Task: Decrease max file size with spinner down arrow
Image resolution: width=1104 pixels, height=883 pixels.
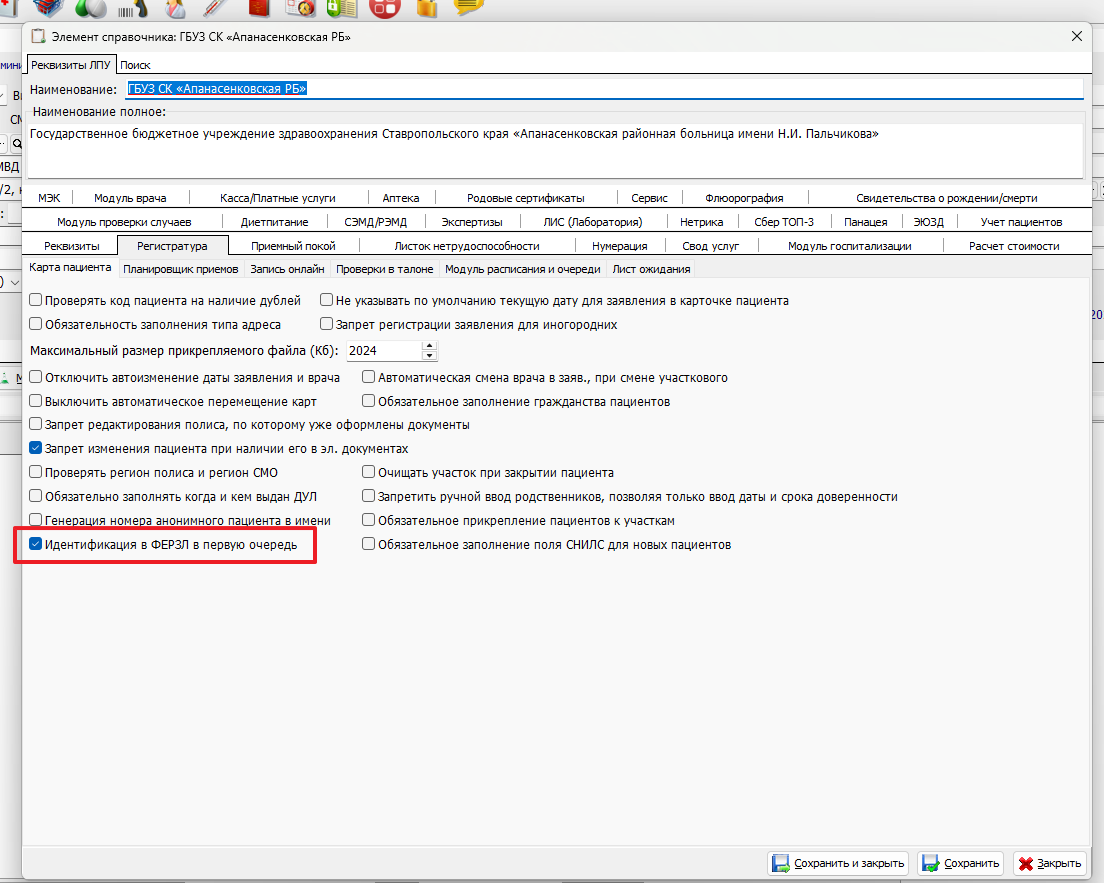Action: tap(429, 356)
